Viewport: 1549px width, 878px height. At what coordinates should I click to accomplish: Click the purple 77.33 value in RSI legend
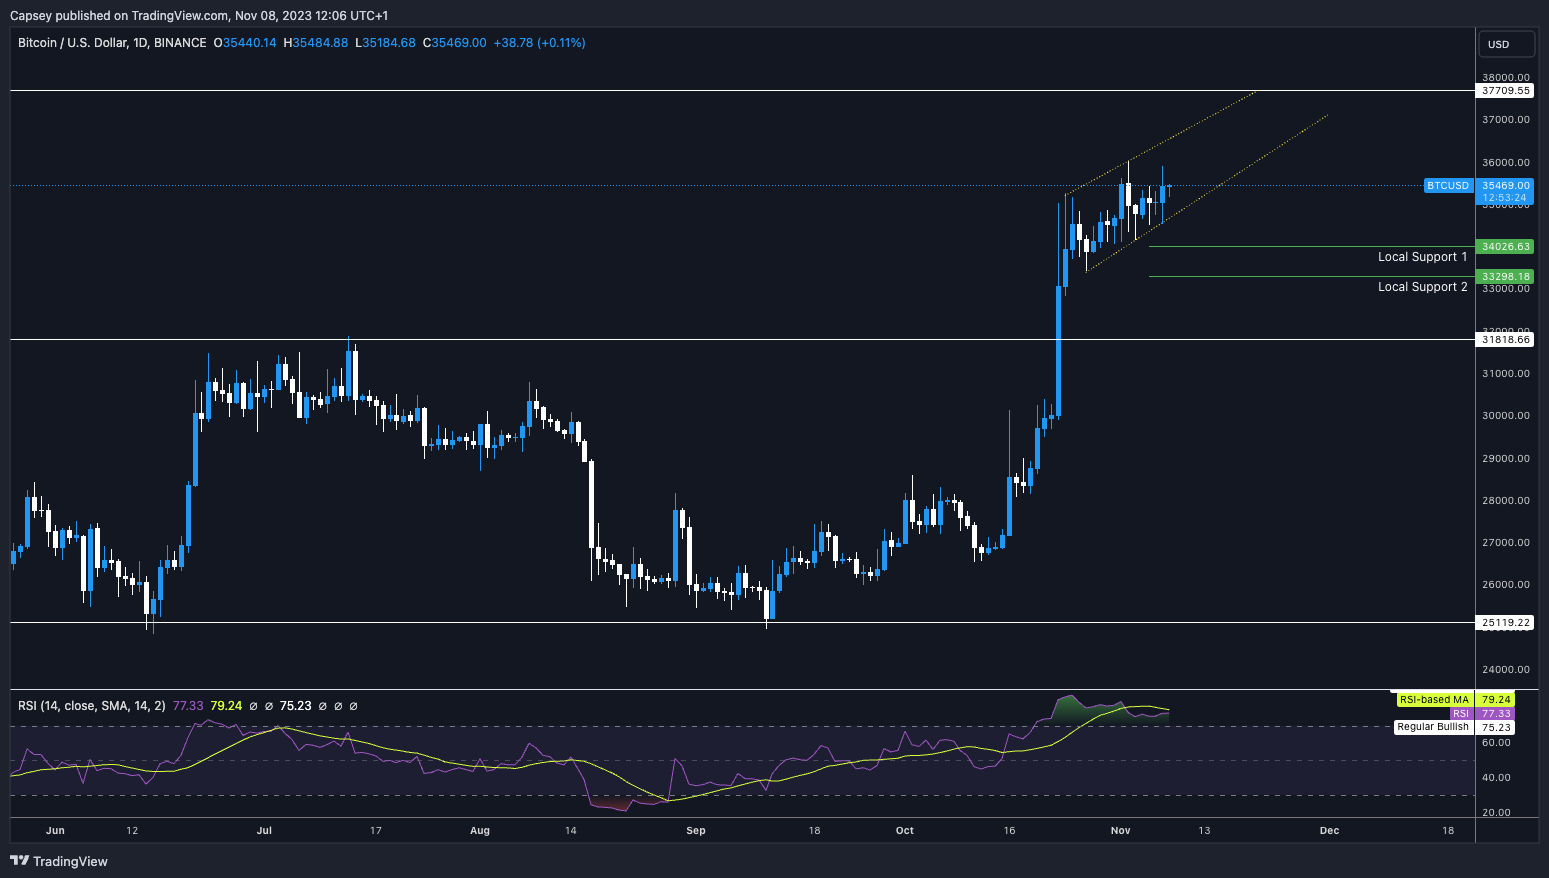(x=188, y=706)
